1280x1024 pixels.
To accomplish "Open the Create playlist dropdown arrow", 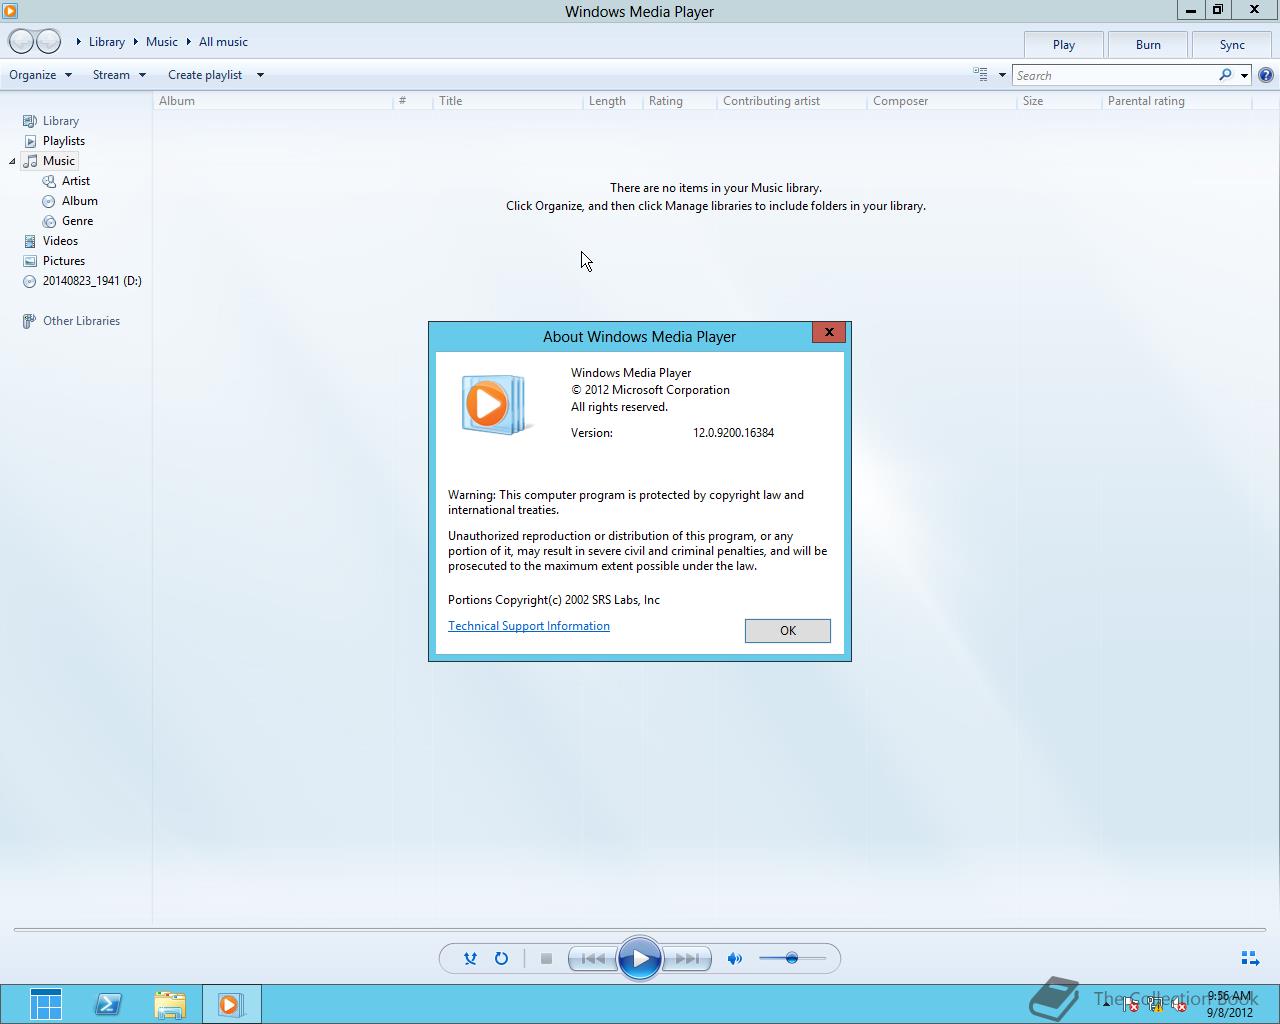I will click(x=260, y=75).
